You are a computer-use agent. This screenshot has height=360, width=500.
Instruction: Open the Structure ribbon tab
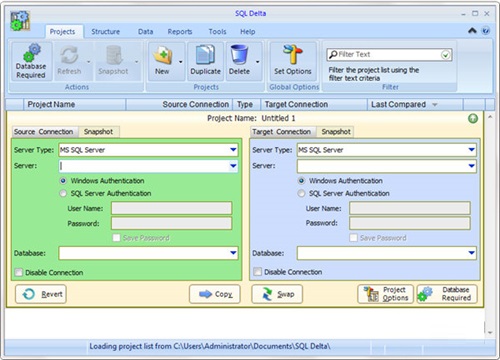point(105,32)
